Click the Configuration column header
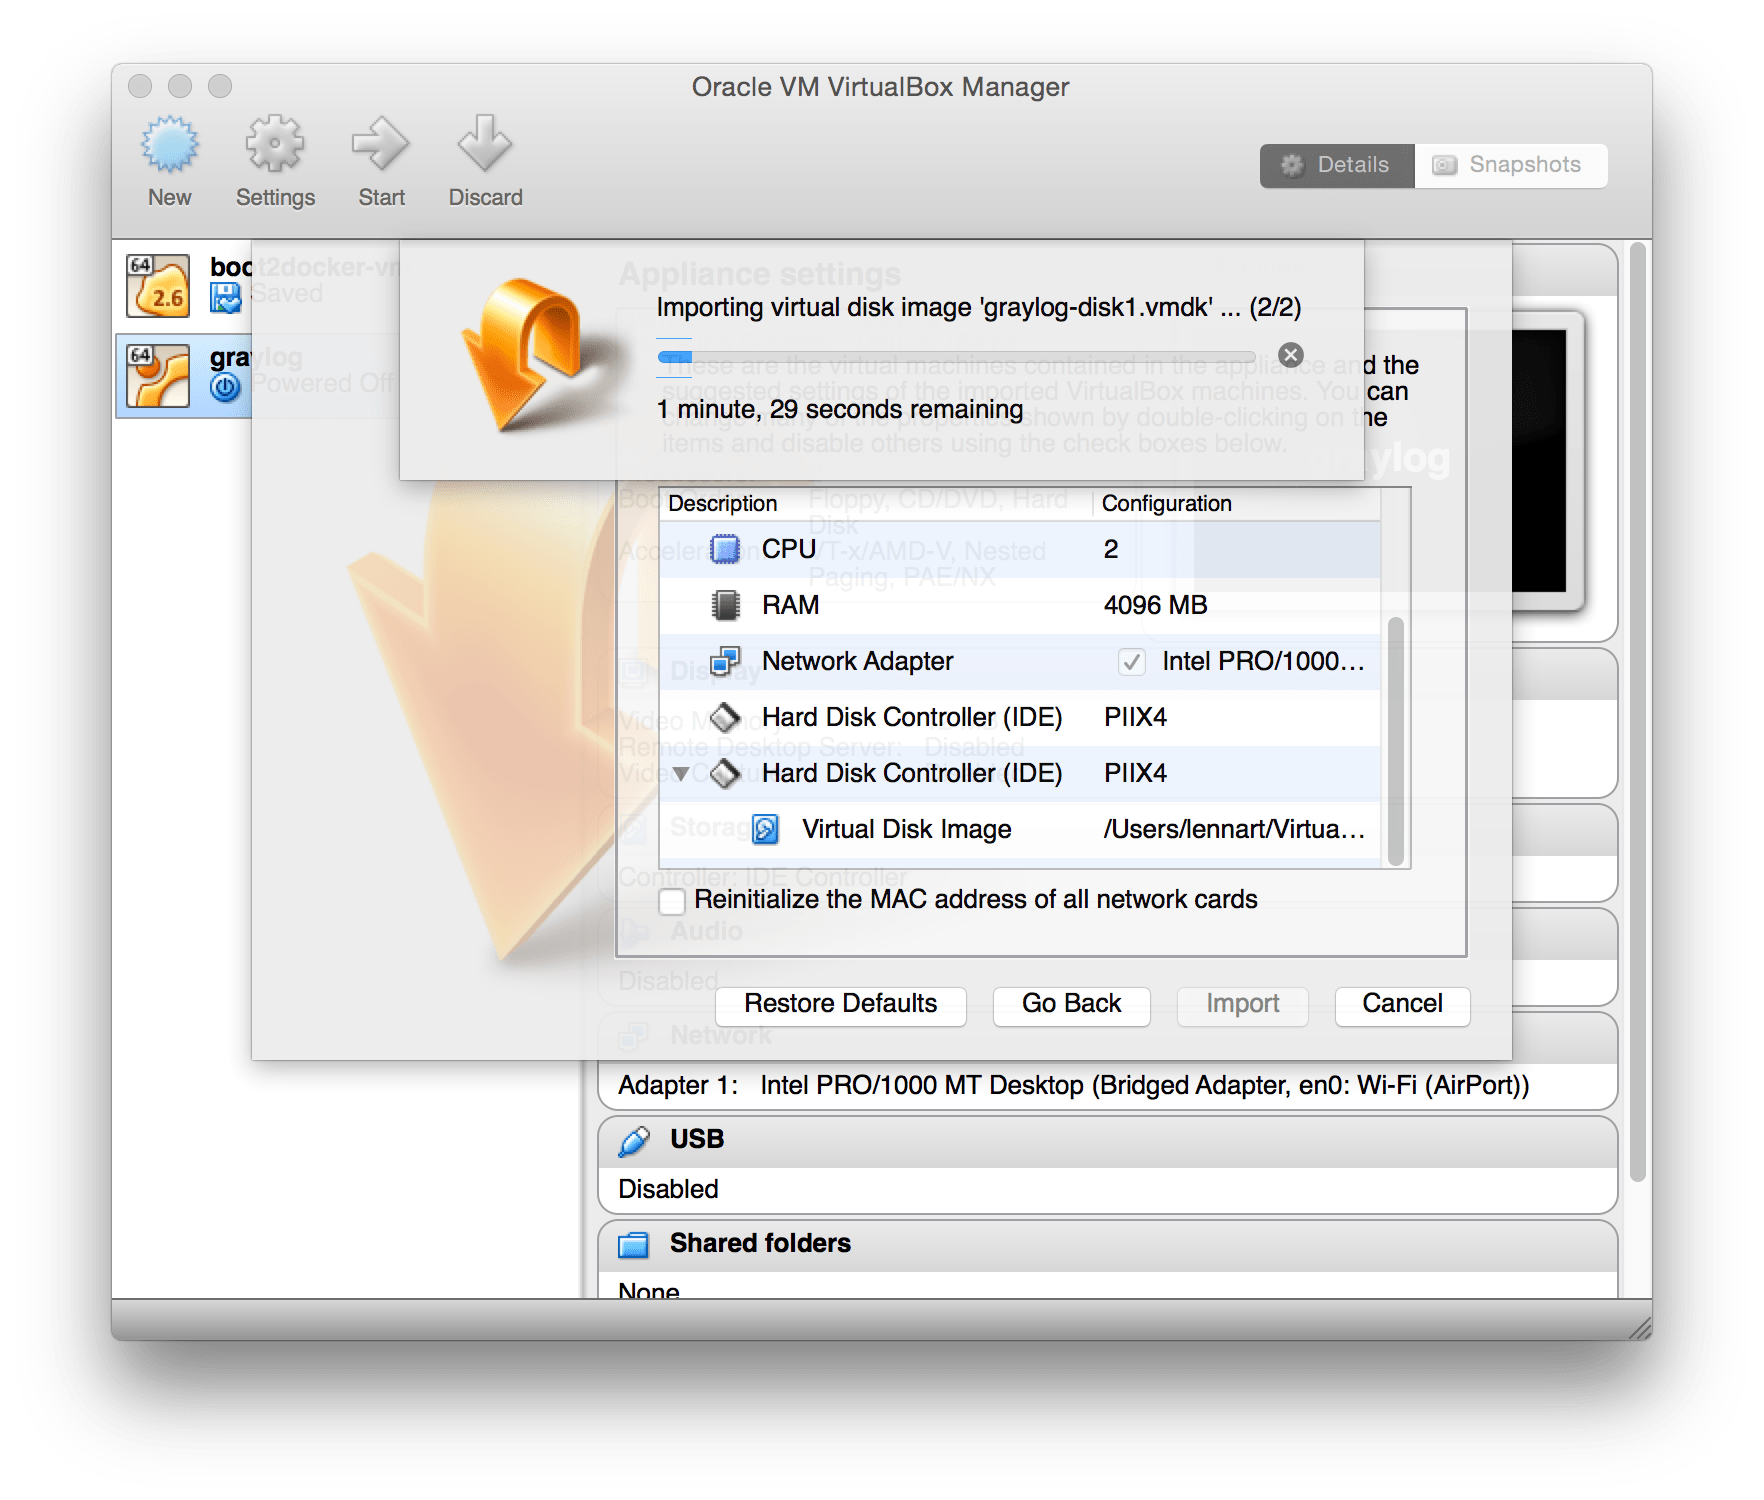 (1238, 503)
